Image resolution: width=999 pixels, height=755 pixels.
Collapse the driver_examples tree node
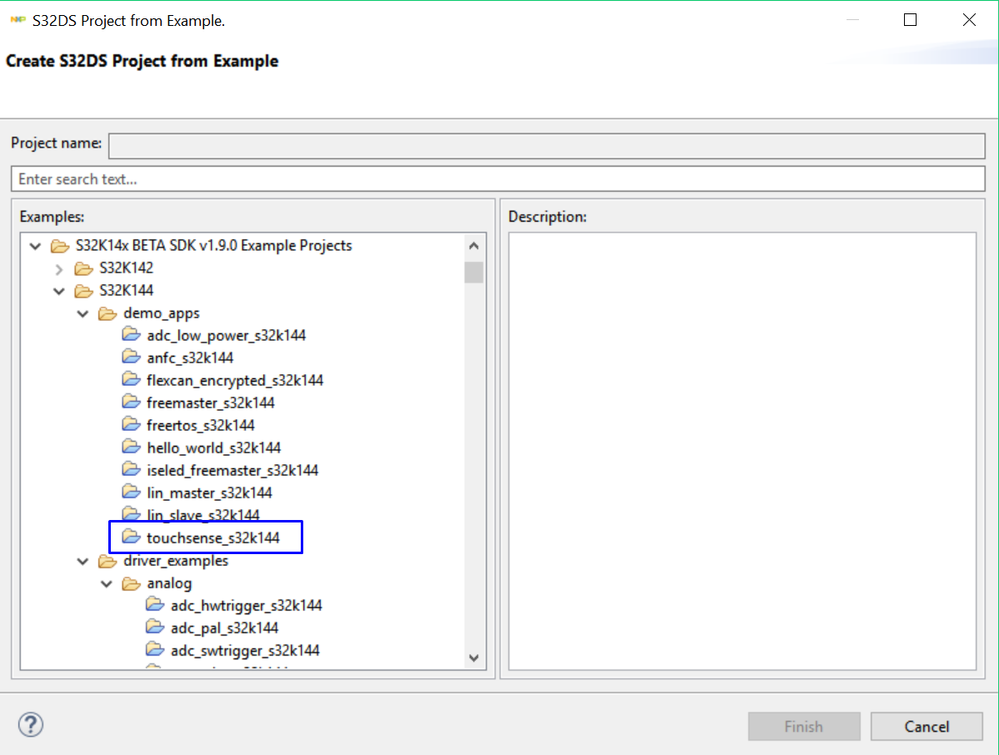tap(83, 561)
